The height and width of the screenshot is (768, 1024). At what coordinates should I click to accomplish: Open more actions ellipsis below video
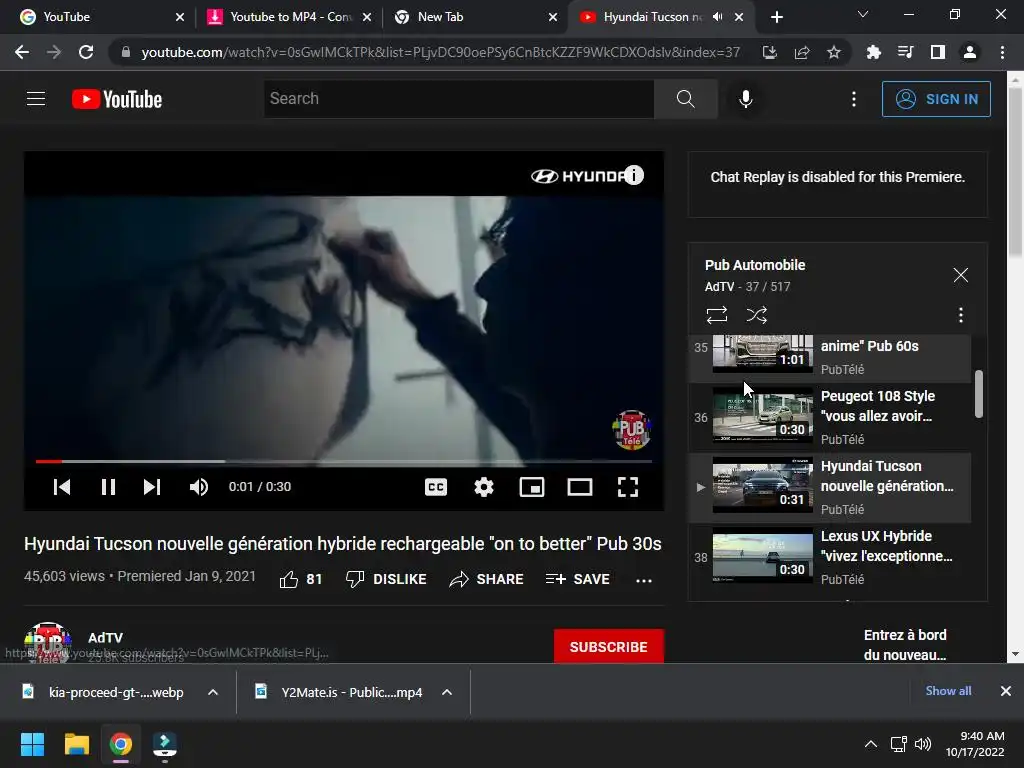click(644, 580)
